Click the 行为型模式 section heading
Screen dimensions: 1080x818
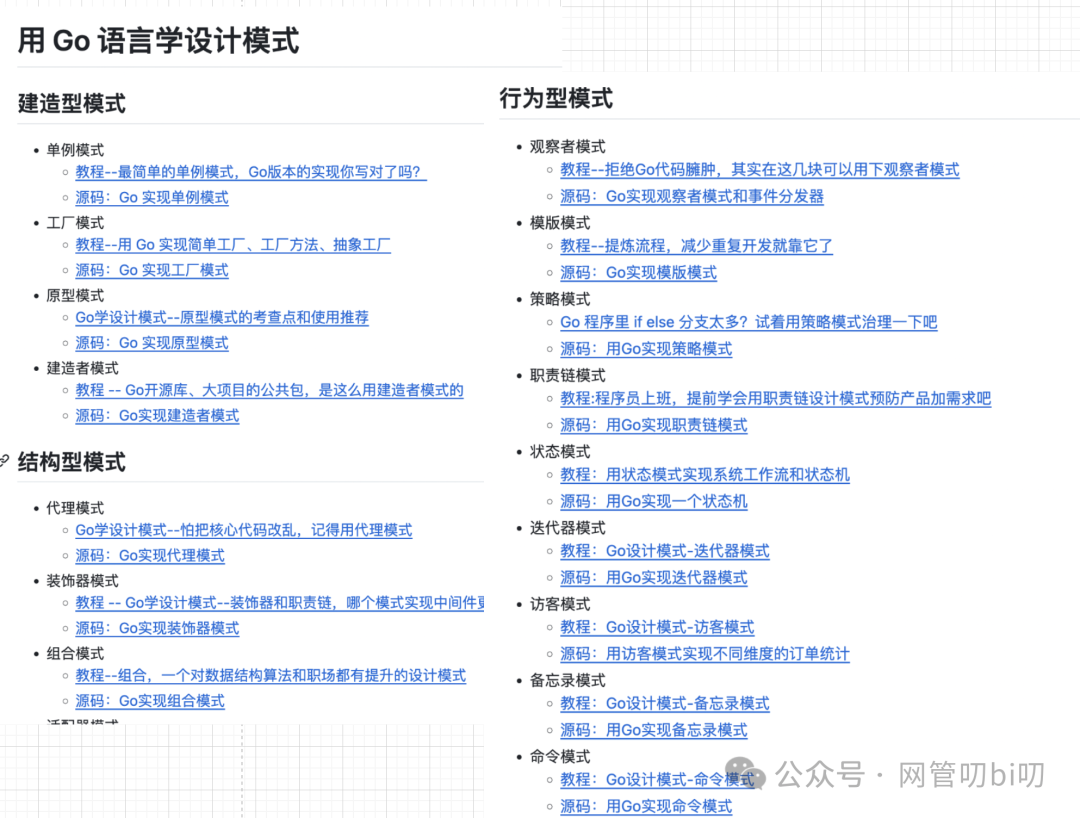click(556, 98)
